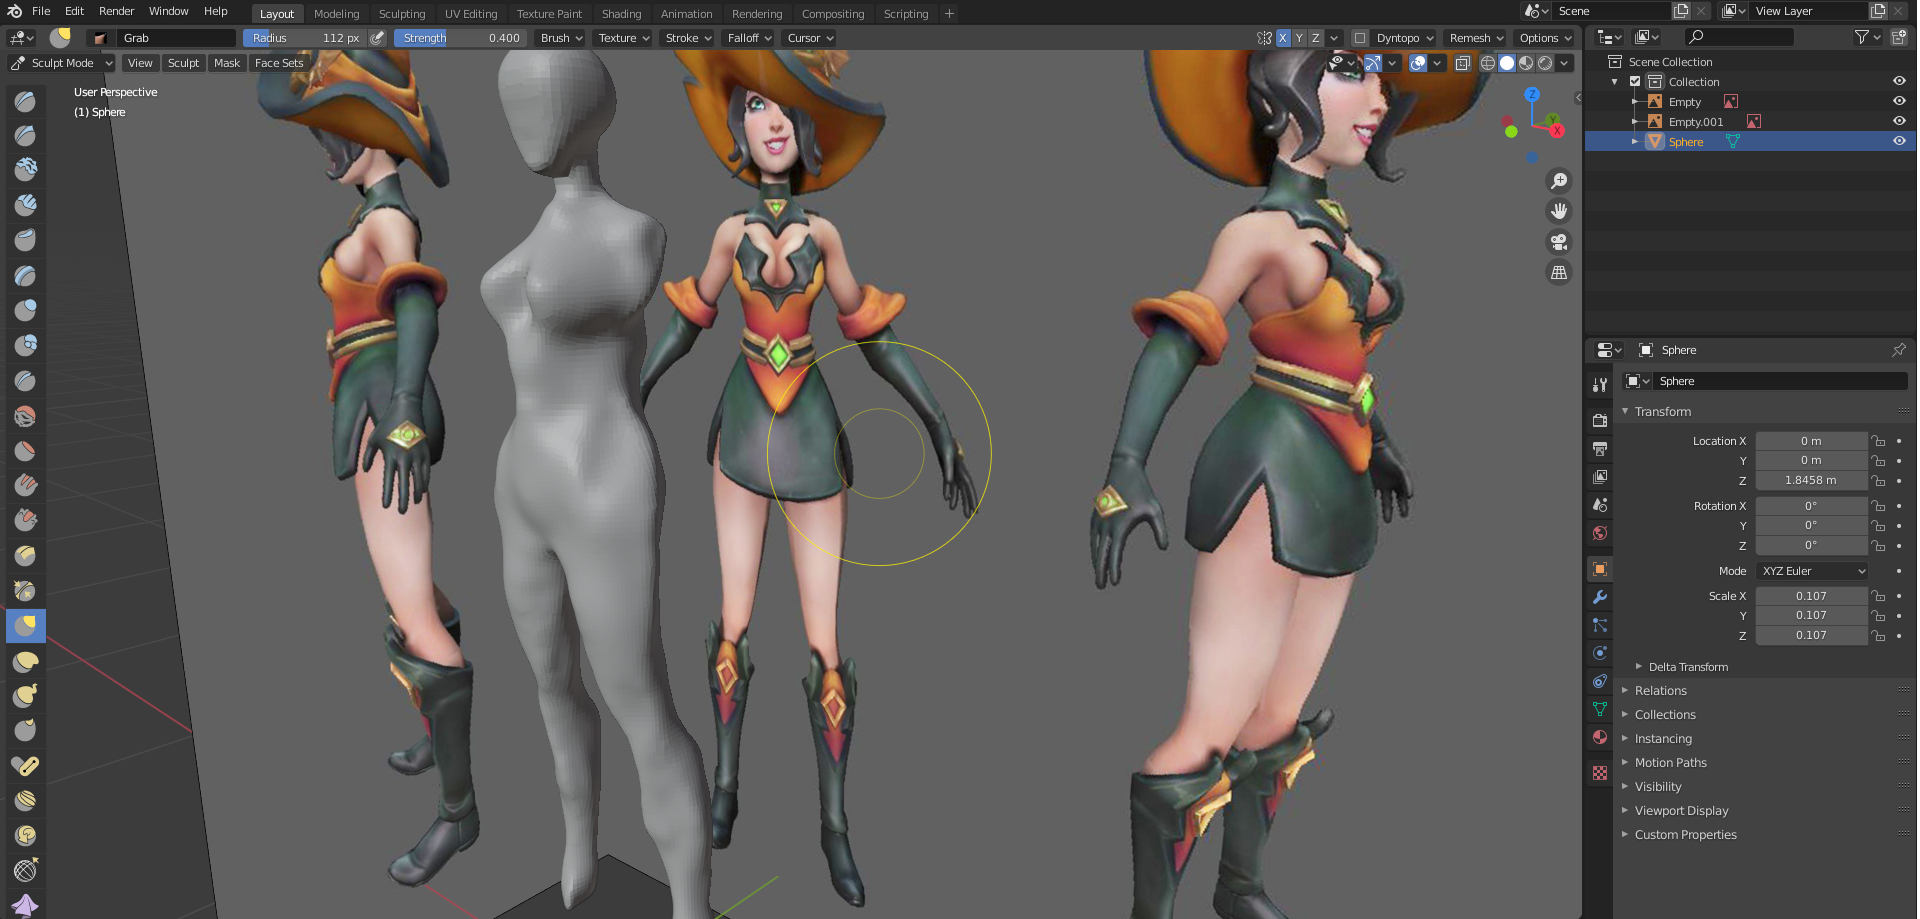Image resolution: width=1920 pixels, height=919 pixels.
Task: Open the Sculpt Mode selector
Action: tap(62, 63)
